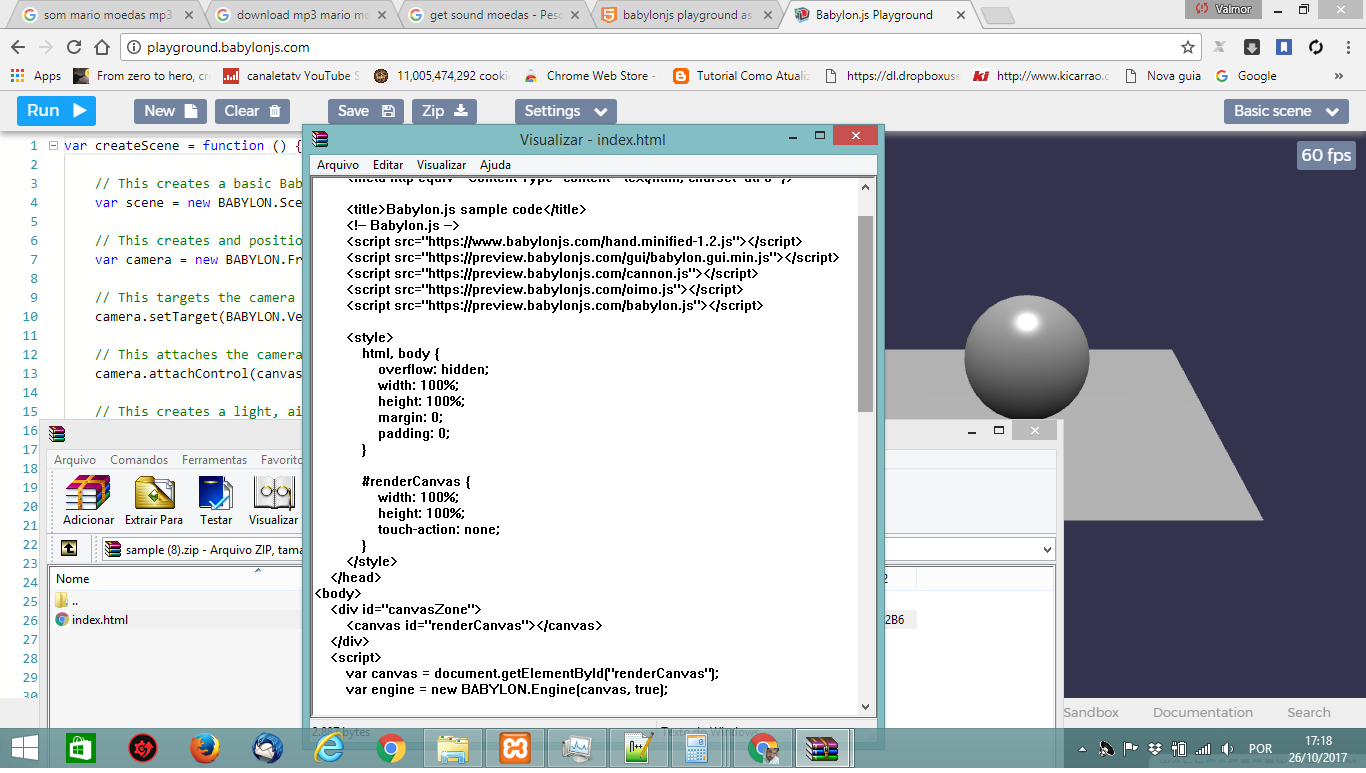This screenshot has height=773, width=1366.
Task: Bookmark page with the star icon
Action: coord(1188,47)
